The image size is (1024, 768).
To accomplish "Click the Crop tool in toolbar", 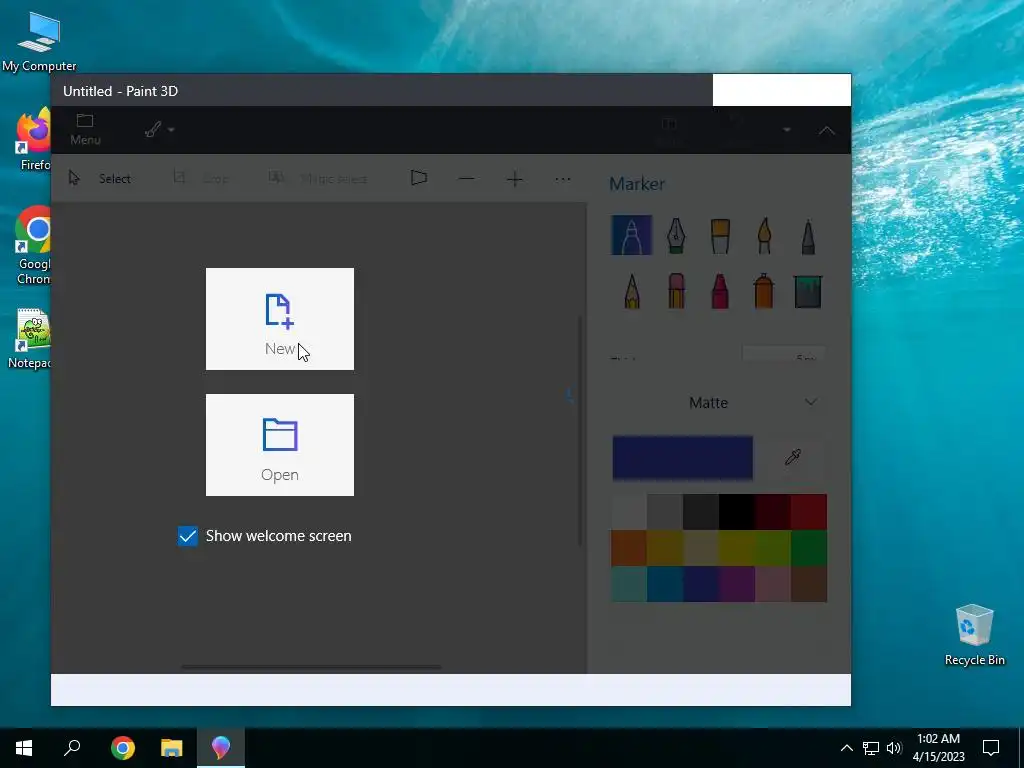I will click(x=200, y=178).
